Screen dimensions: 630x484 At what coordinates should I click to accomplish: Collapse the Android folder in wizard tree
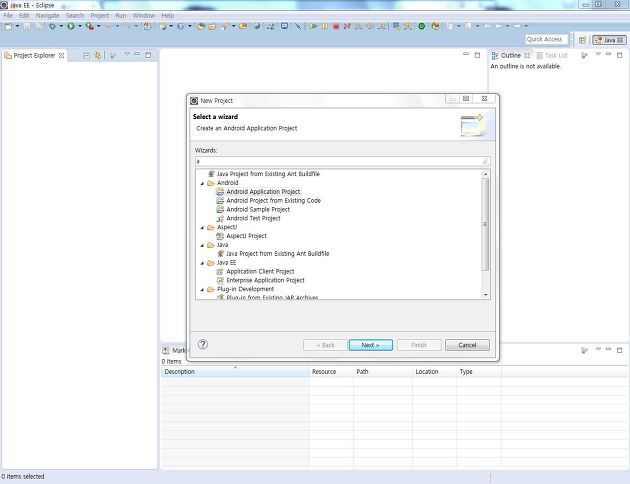pyautogui.click(x=202, y=183)
